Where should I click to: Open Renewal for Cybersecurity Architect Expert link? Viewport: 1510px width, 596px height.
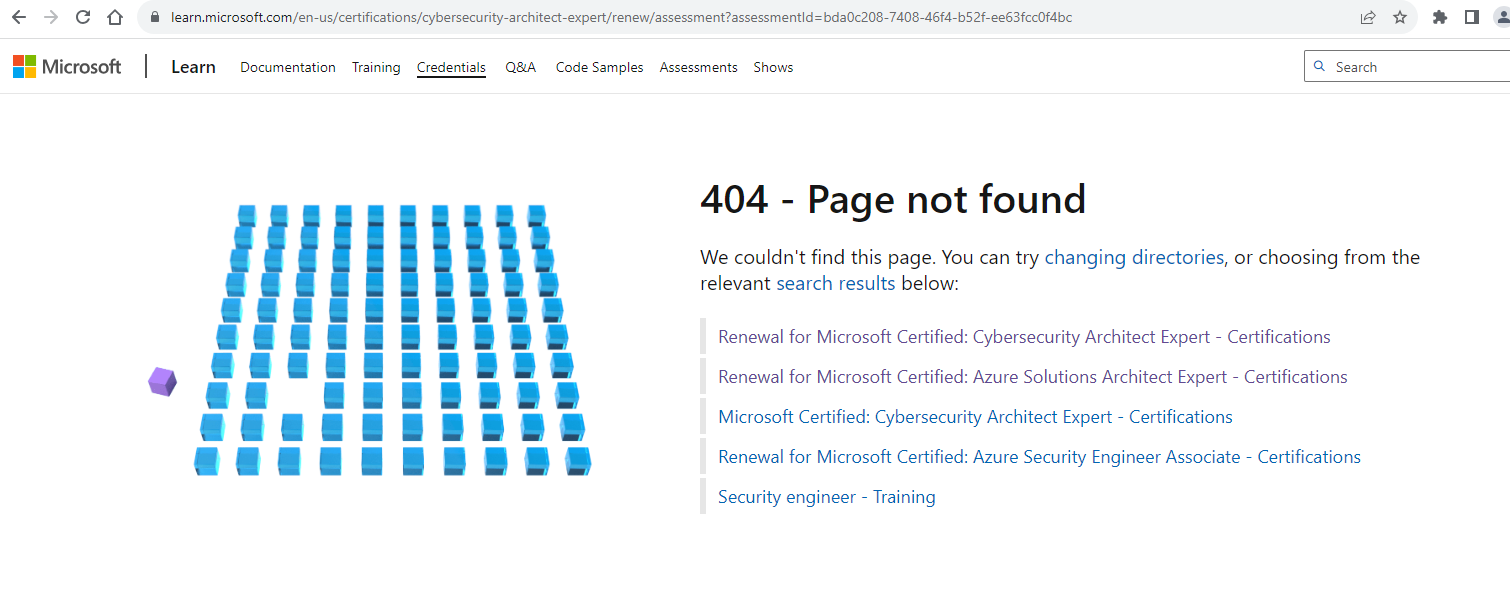[x=1023, y=336]
